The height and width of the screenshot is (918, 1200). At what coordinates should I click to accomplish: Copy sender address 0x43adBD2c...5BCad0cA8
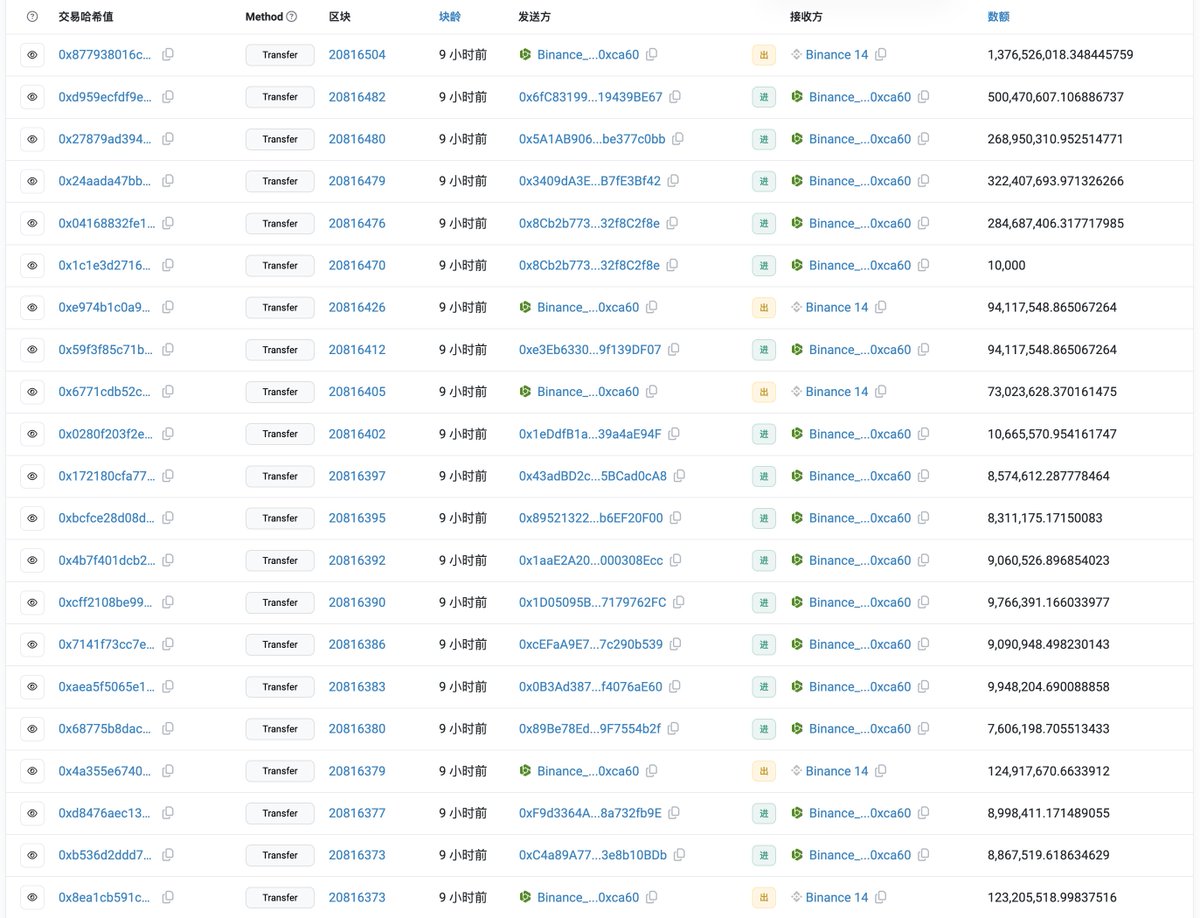point(680,476)
